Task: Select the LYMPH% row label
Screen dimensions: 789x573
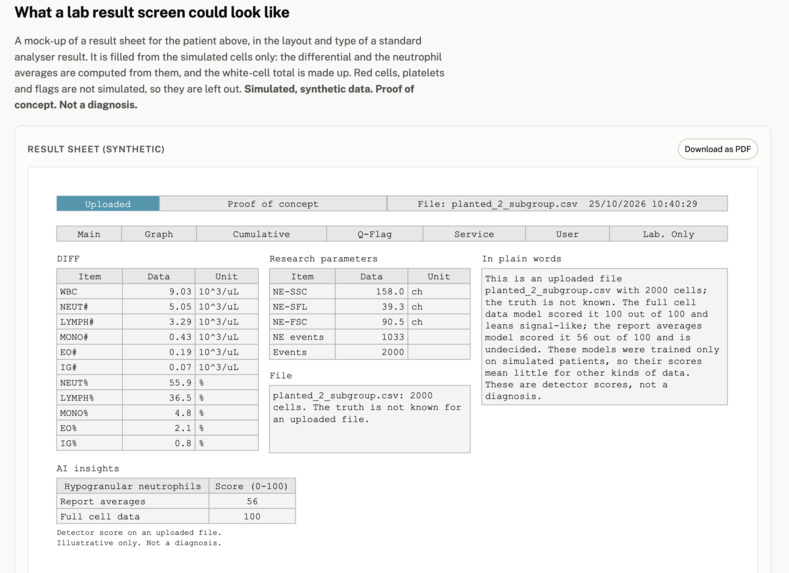Action: pos(90,398)
